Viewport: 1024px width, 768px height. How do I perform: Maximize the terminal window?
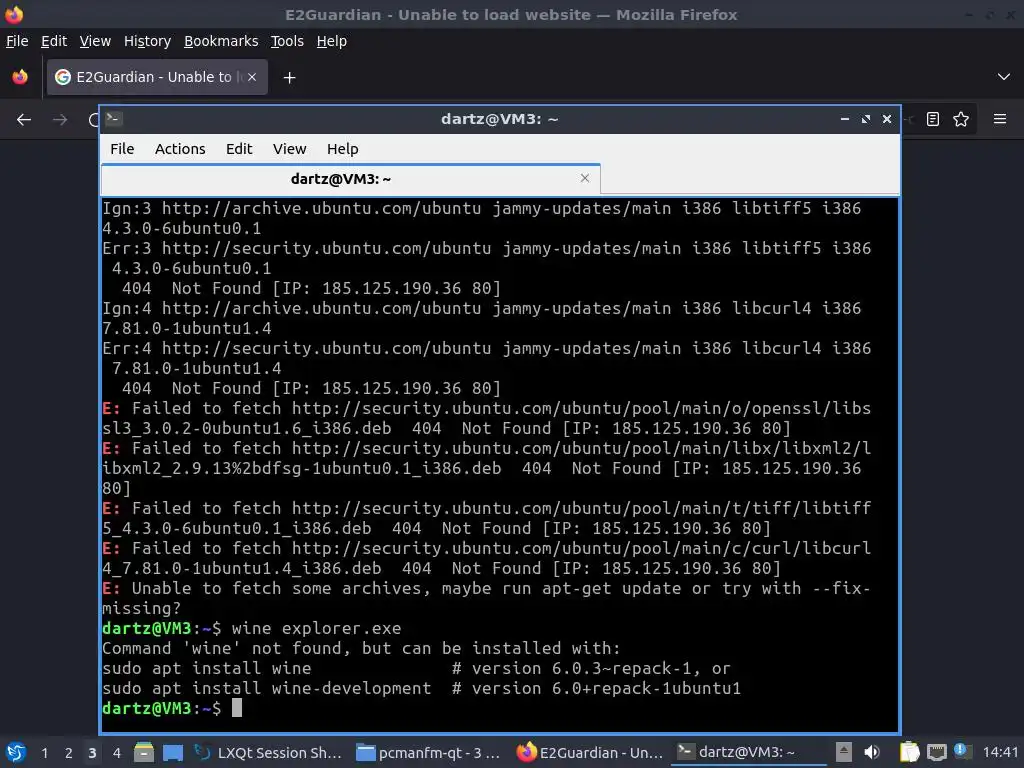[866, 119]
